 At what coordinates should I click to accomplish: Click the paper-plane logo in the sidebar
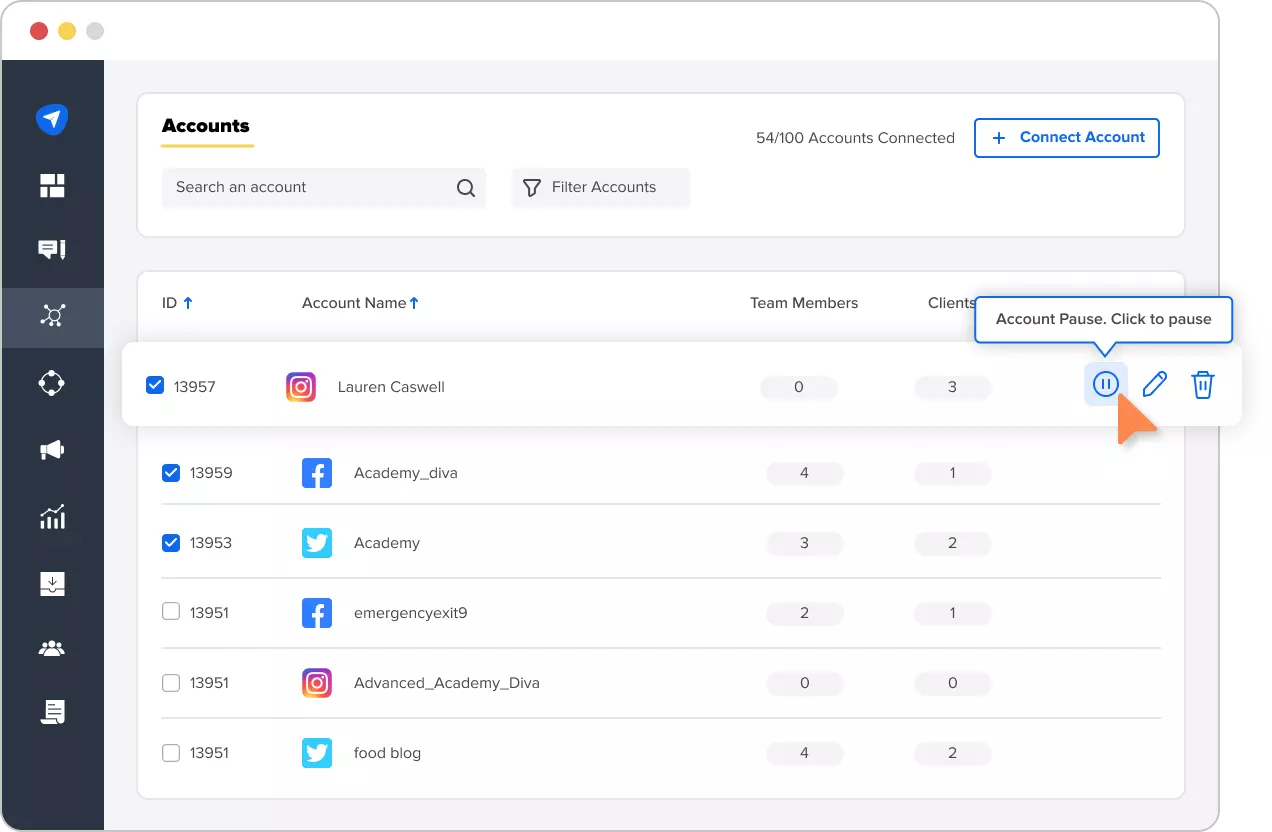click(x=52, y=119)
